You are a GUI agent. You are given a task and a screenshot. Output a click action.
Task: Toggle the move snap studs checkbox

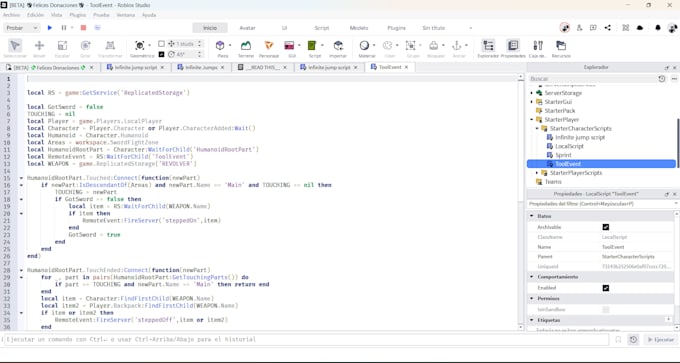161,44
